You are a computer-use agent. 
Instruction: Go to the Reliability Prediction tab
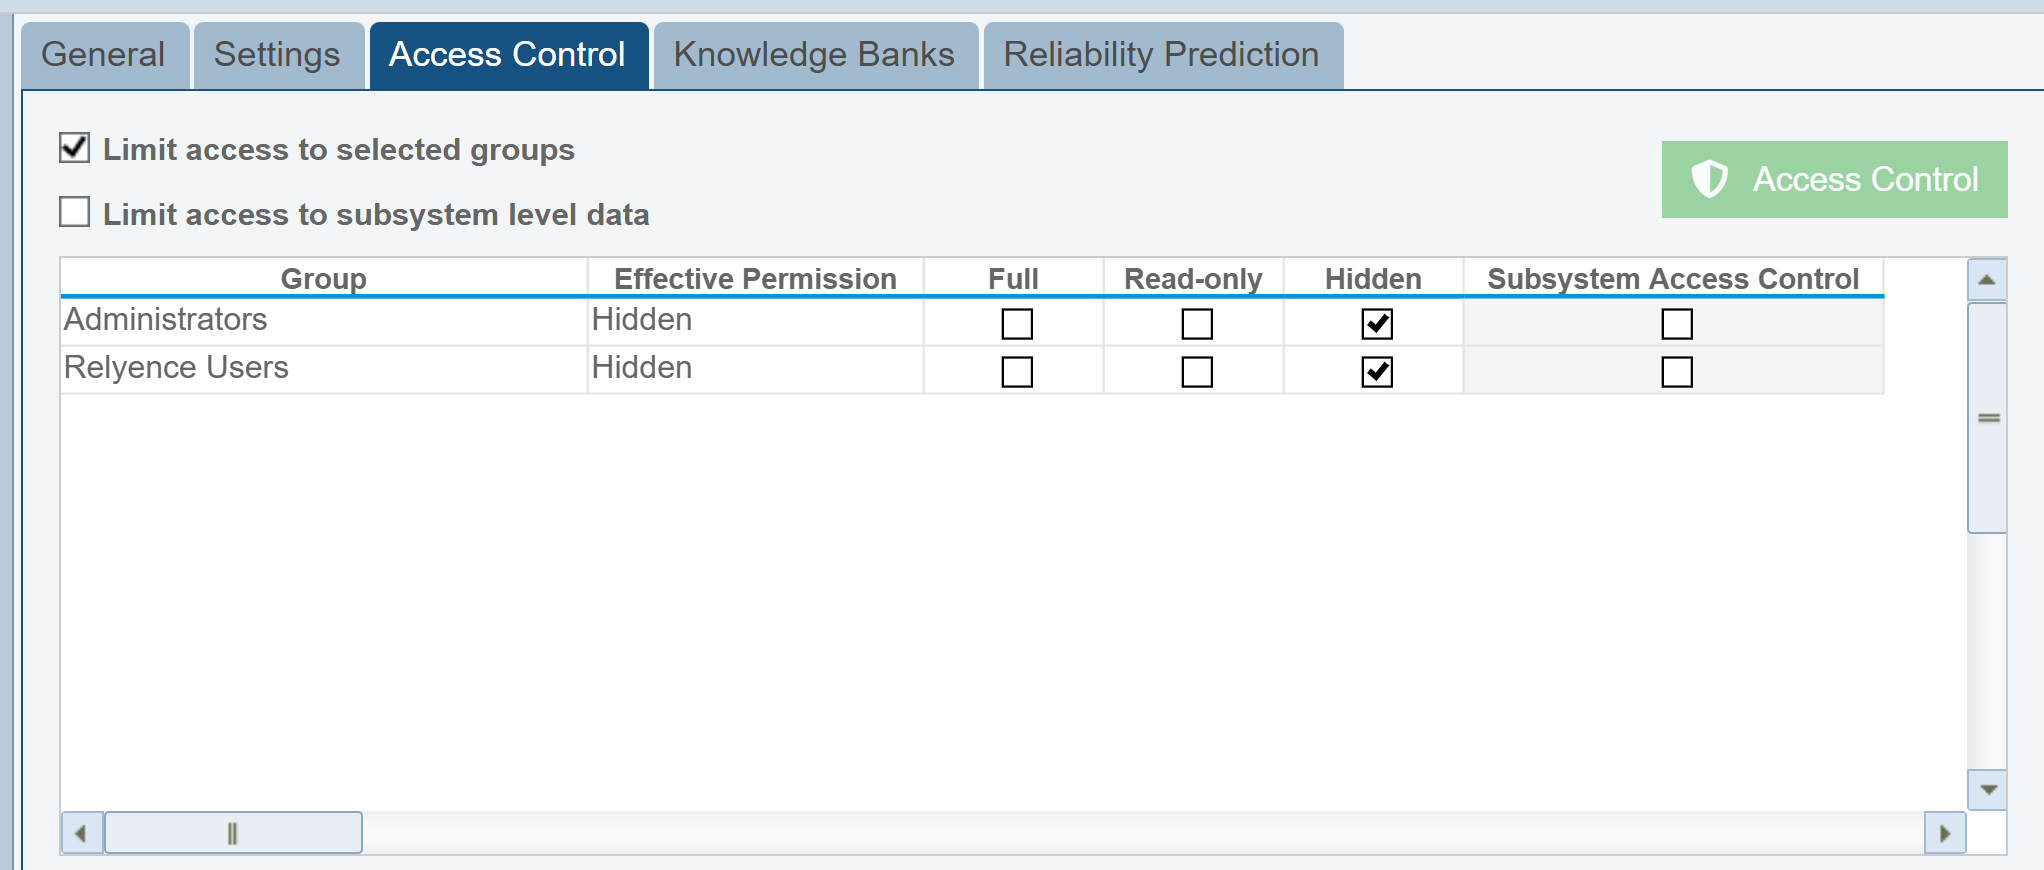coord(1162,55)
